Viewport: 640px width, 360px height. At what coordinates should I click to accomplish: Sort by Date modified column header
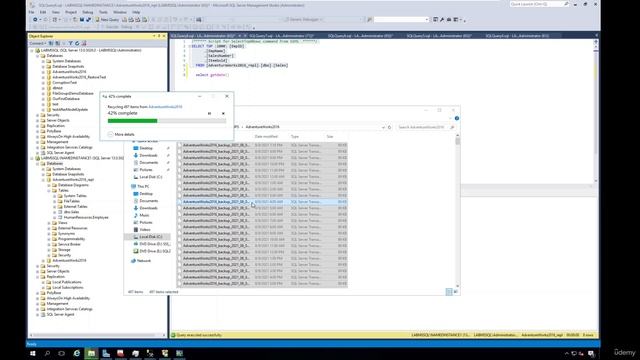266,137
